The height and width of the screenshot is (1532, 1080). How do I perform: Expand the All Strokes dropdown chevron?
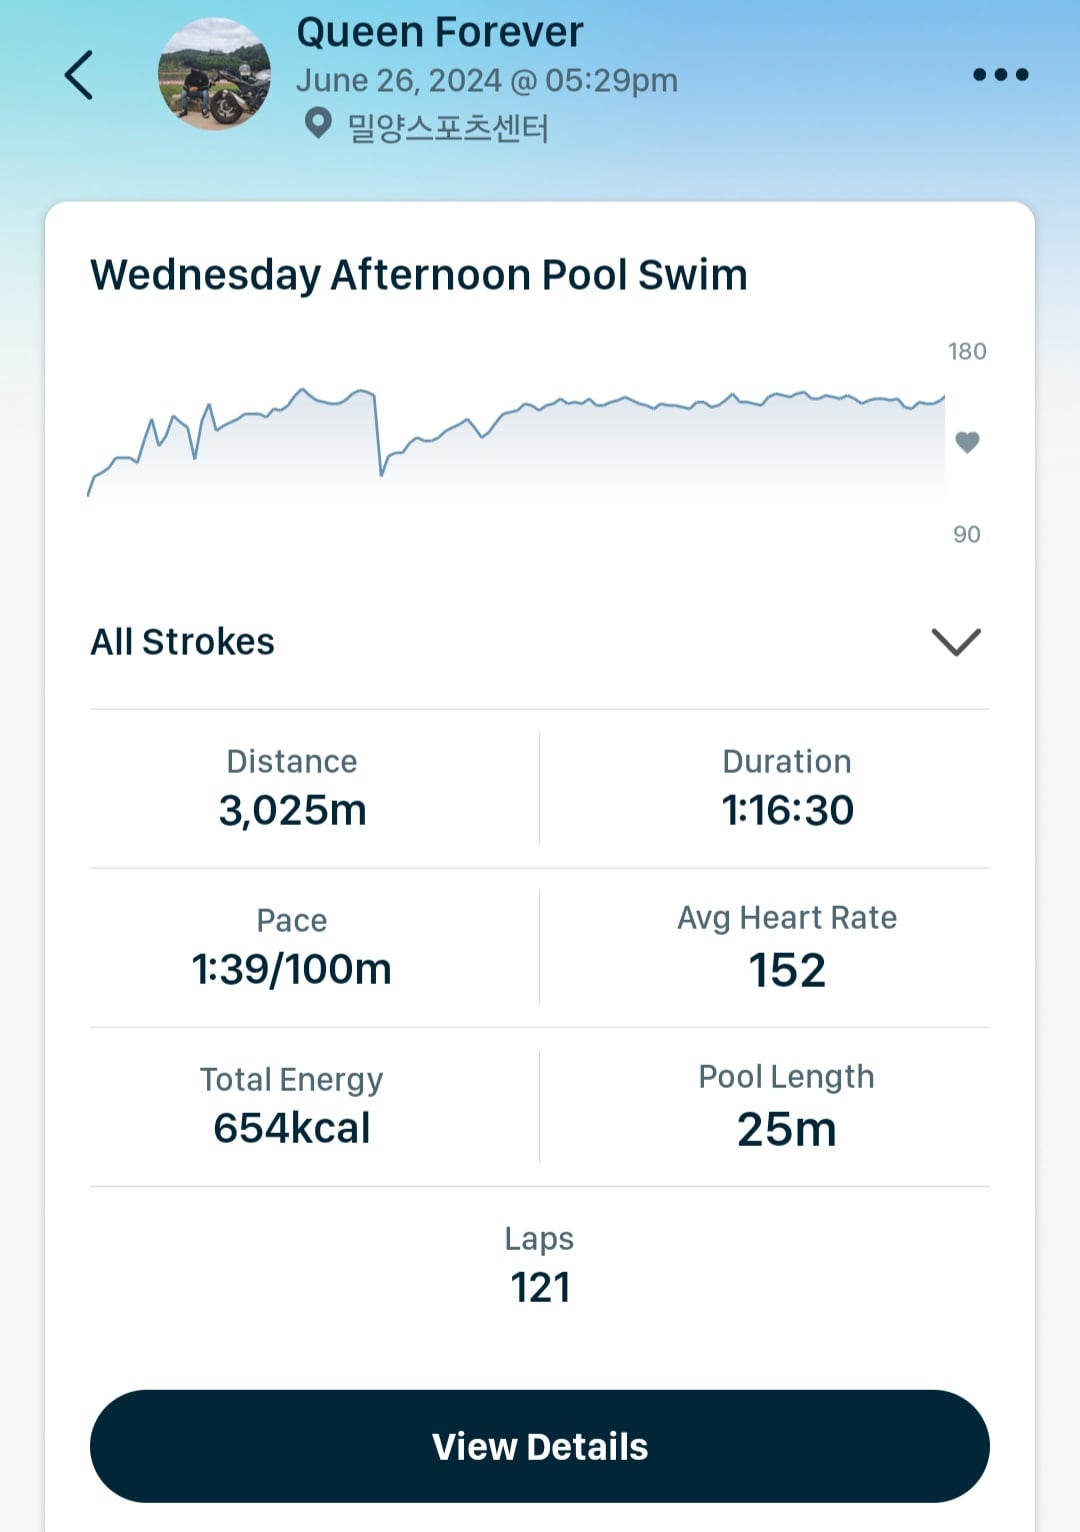(956, 641)
